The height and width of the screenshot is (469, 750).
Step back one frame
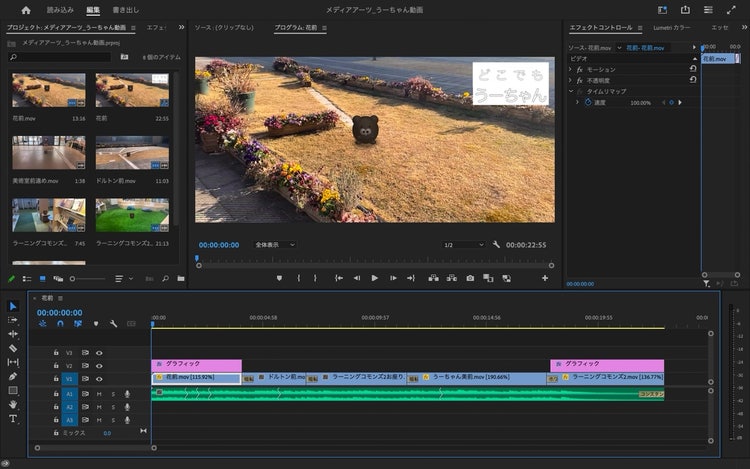tap(357, 278)
